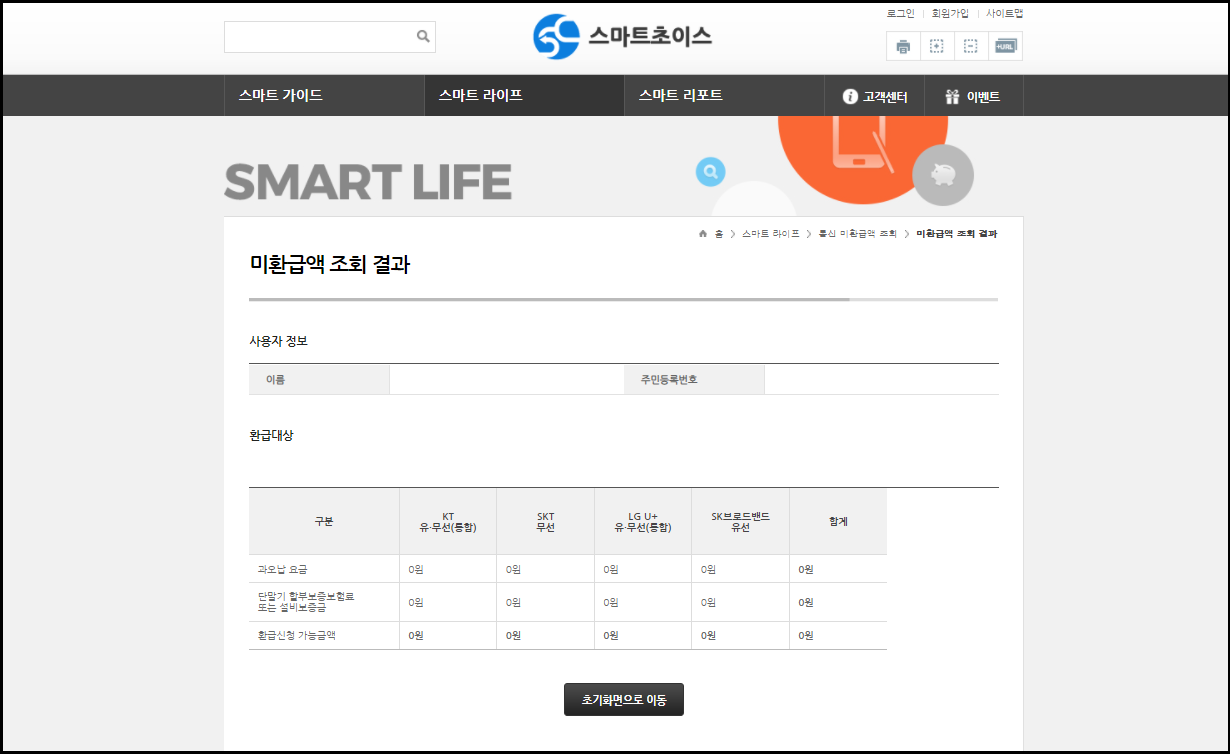The image size is (1230, 754).
Task: Click the 환급신청 가능금액 row label
Action: tap(296, 635)
